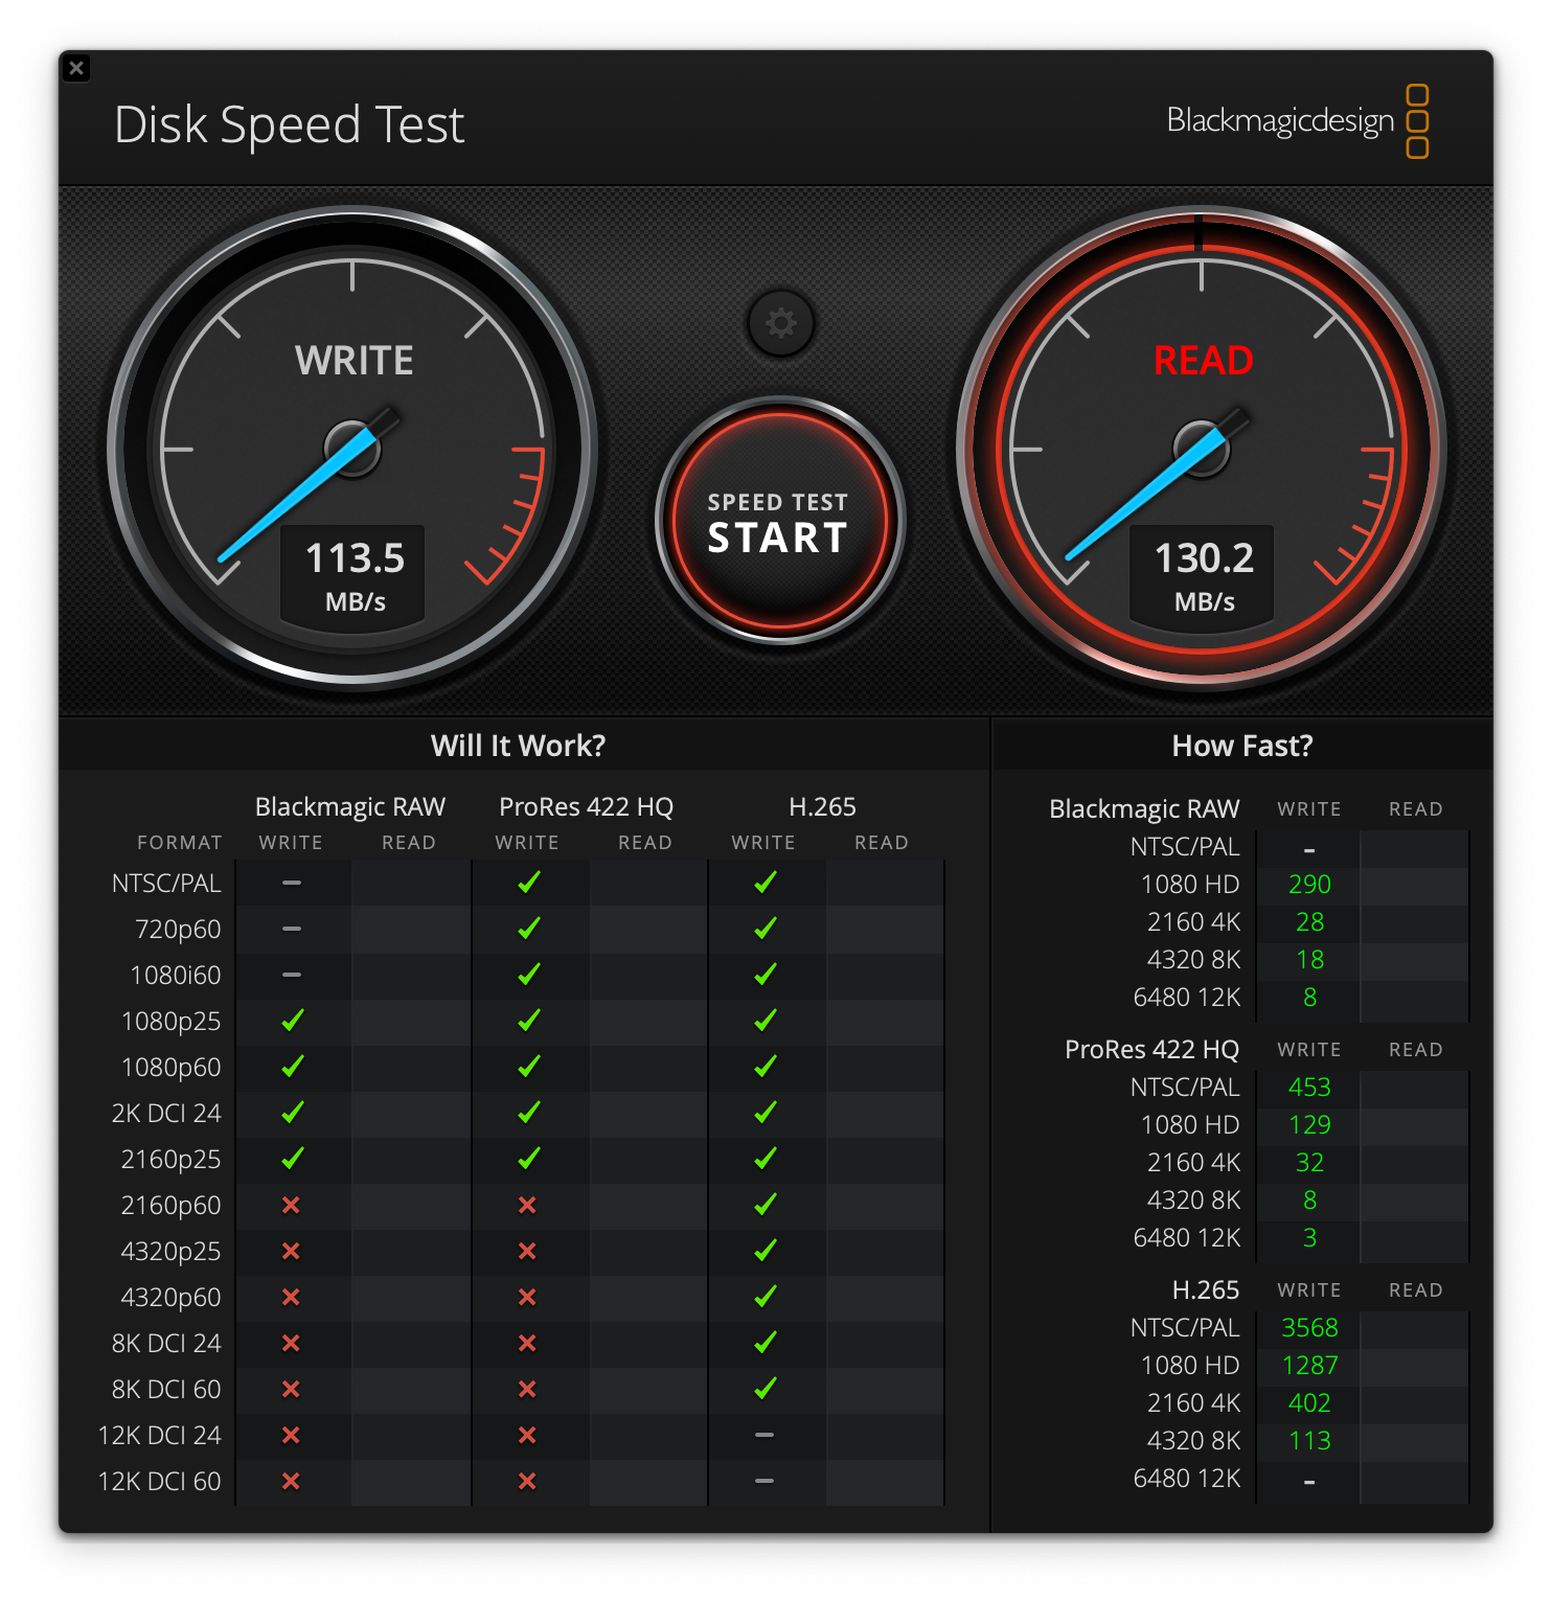Click the ProRes 422 HQ write cross for 12K DCI 24

click(527, 1435)
